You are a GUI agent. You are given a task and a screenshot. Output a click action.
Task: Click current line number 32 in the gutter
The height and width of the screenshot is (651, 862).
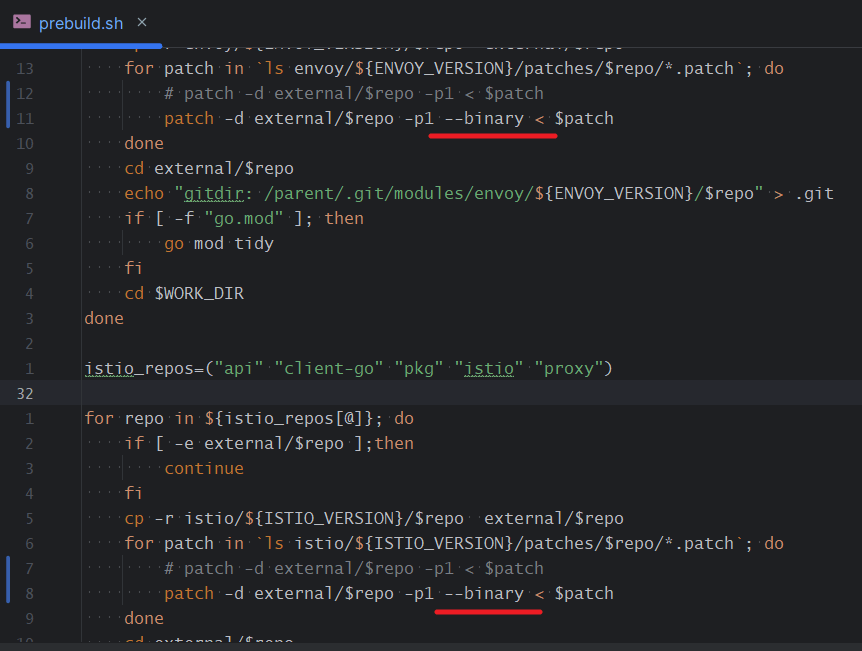[x=24, y=393]
